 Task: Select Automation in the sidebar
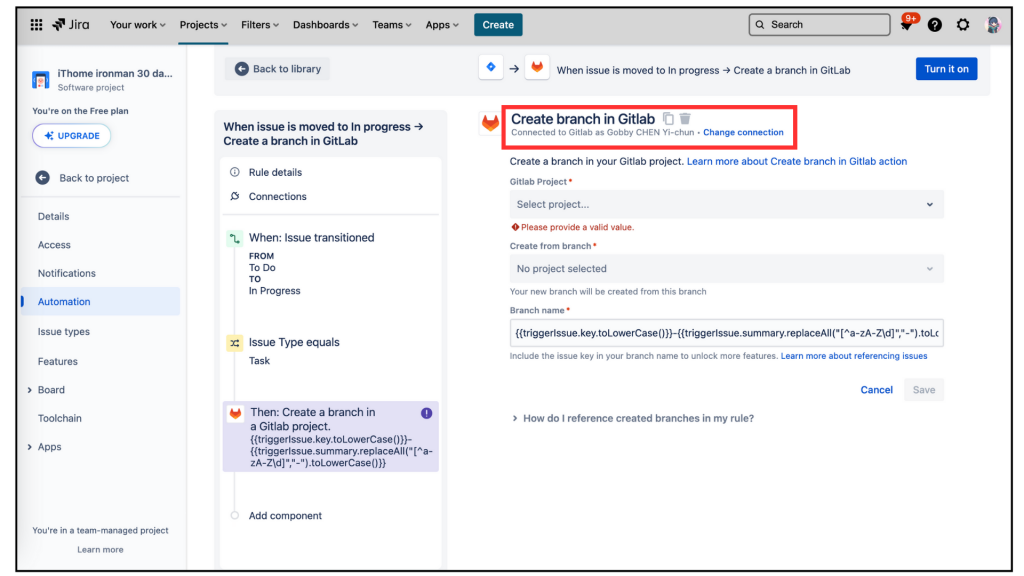click(101, 301)
